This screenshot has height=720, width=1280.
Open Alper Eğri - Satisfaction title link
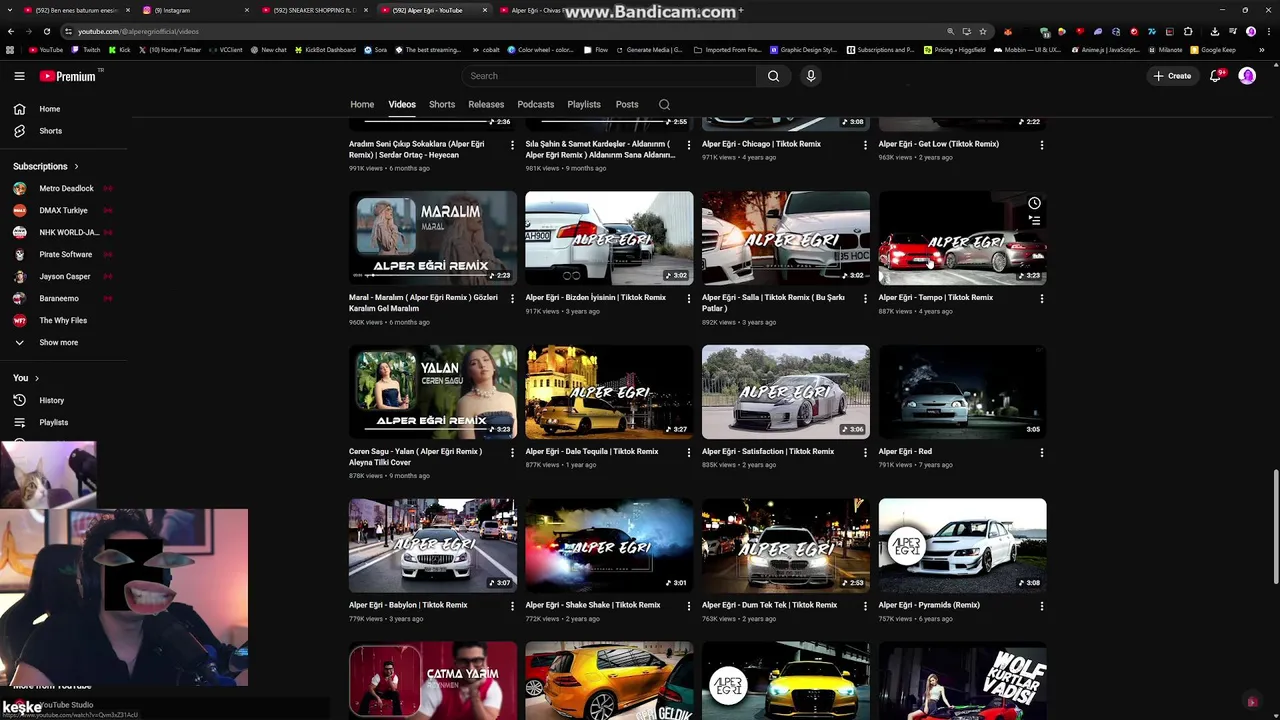pos(768,451)
